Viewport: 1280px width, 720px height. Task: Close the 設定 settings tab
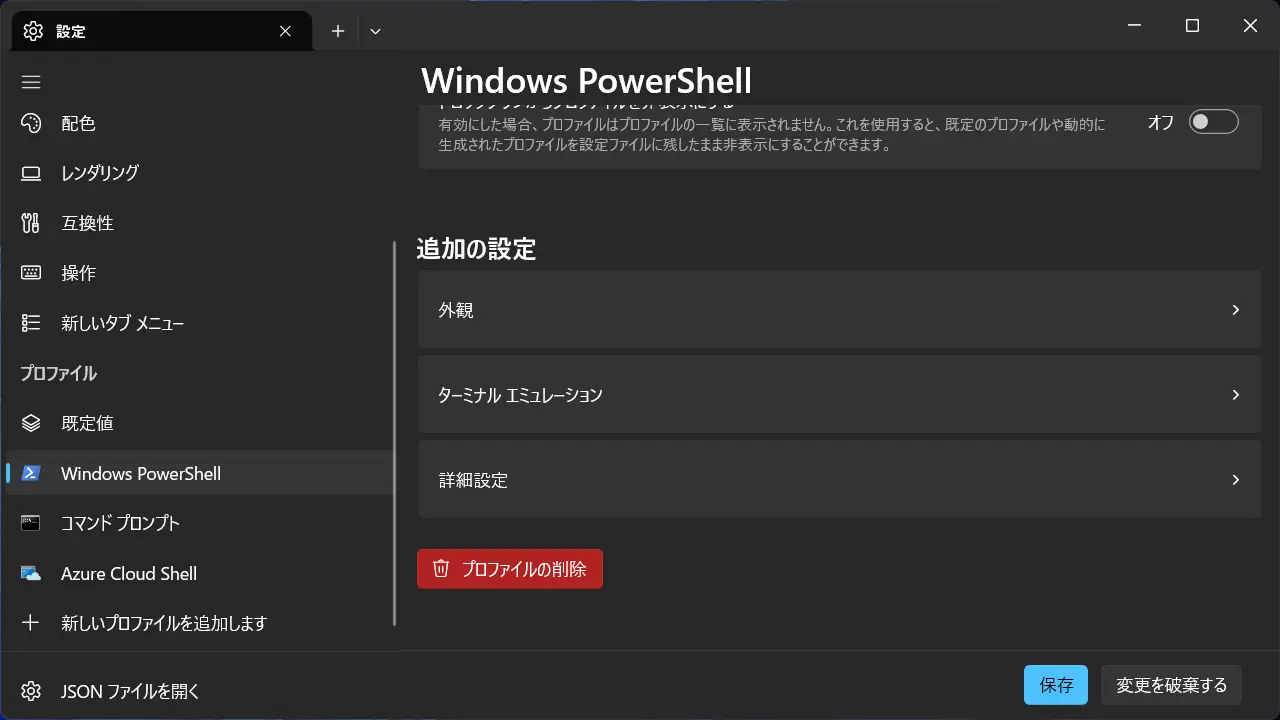click(285, 31)
